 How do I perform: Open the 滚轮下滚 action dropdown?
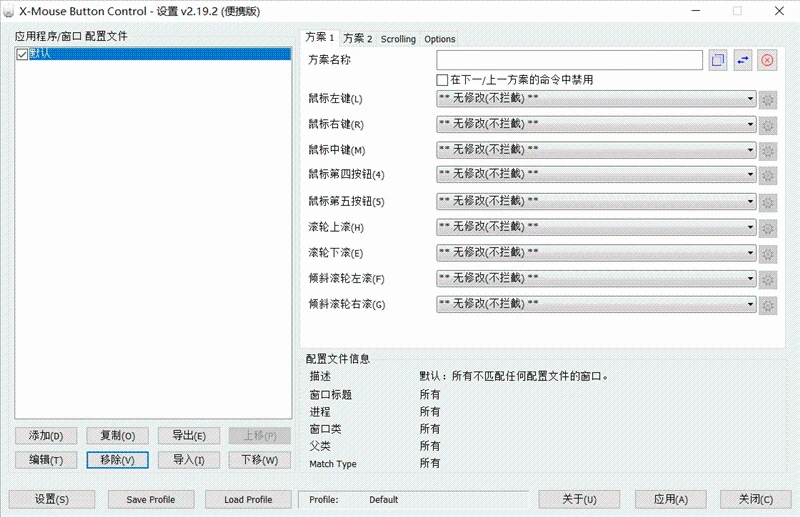pos(596,252)
